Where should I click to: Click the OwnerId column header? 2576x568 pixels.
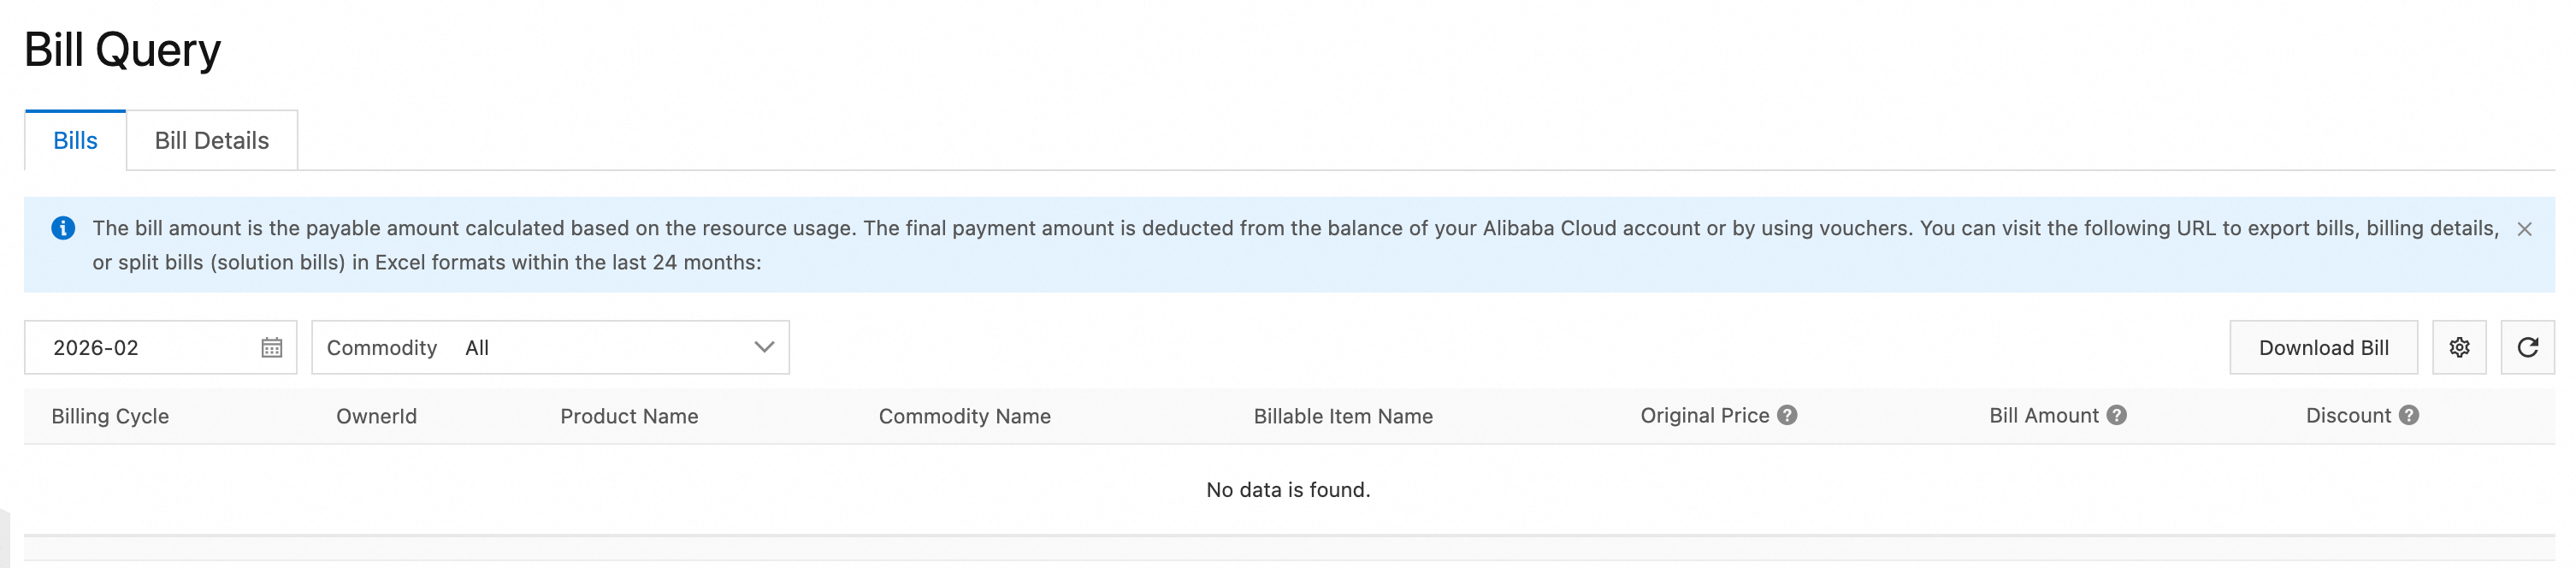376,417
